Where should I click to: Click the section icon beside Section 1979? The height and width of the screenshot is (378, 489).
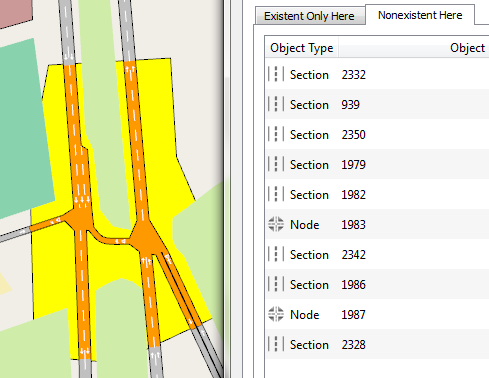click(276, 164)
